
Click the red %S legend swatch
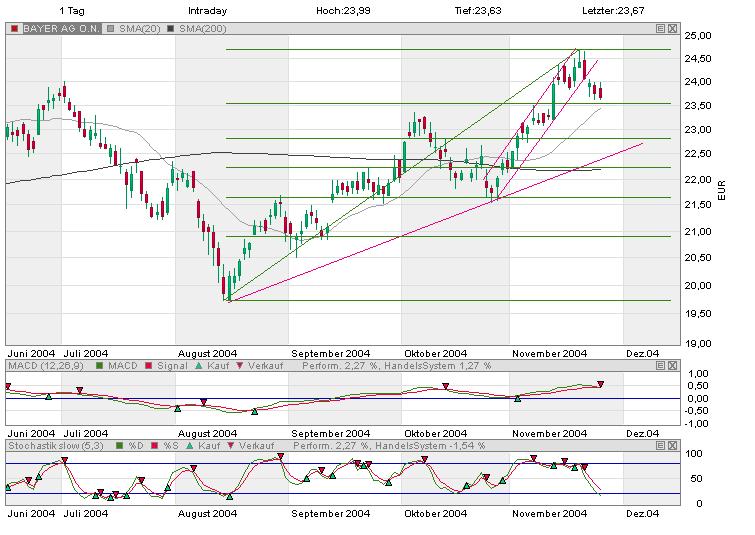(155, 446)
